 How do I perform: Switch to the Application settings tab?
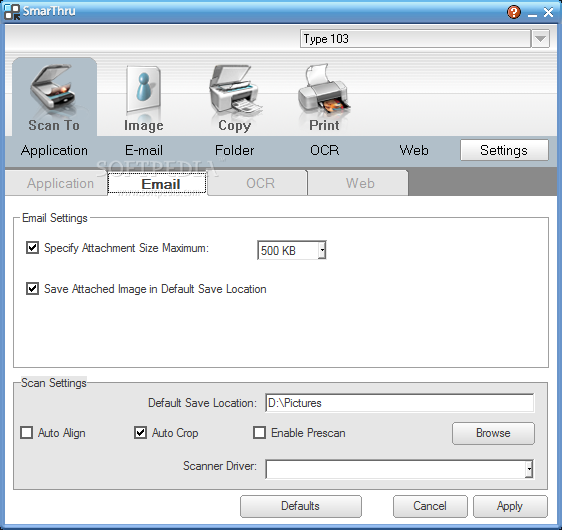click(56, 183)
